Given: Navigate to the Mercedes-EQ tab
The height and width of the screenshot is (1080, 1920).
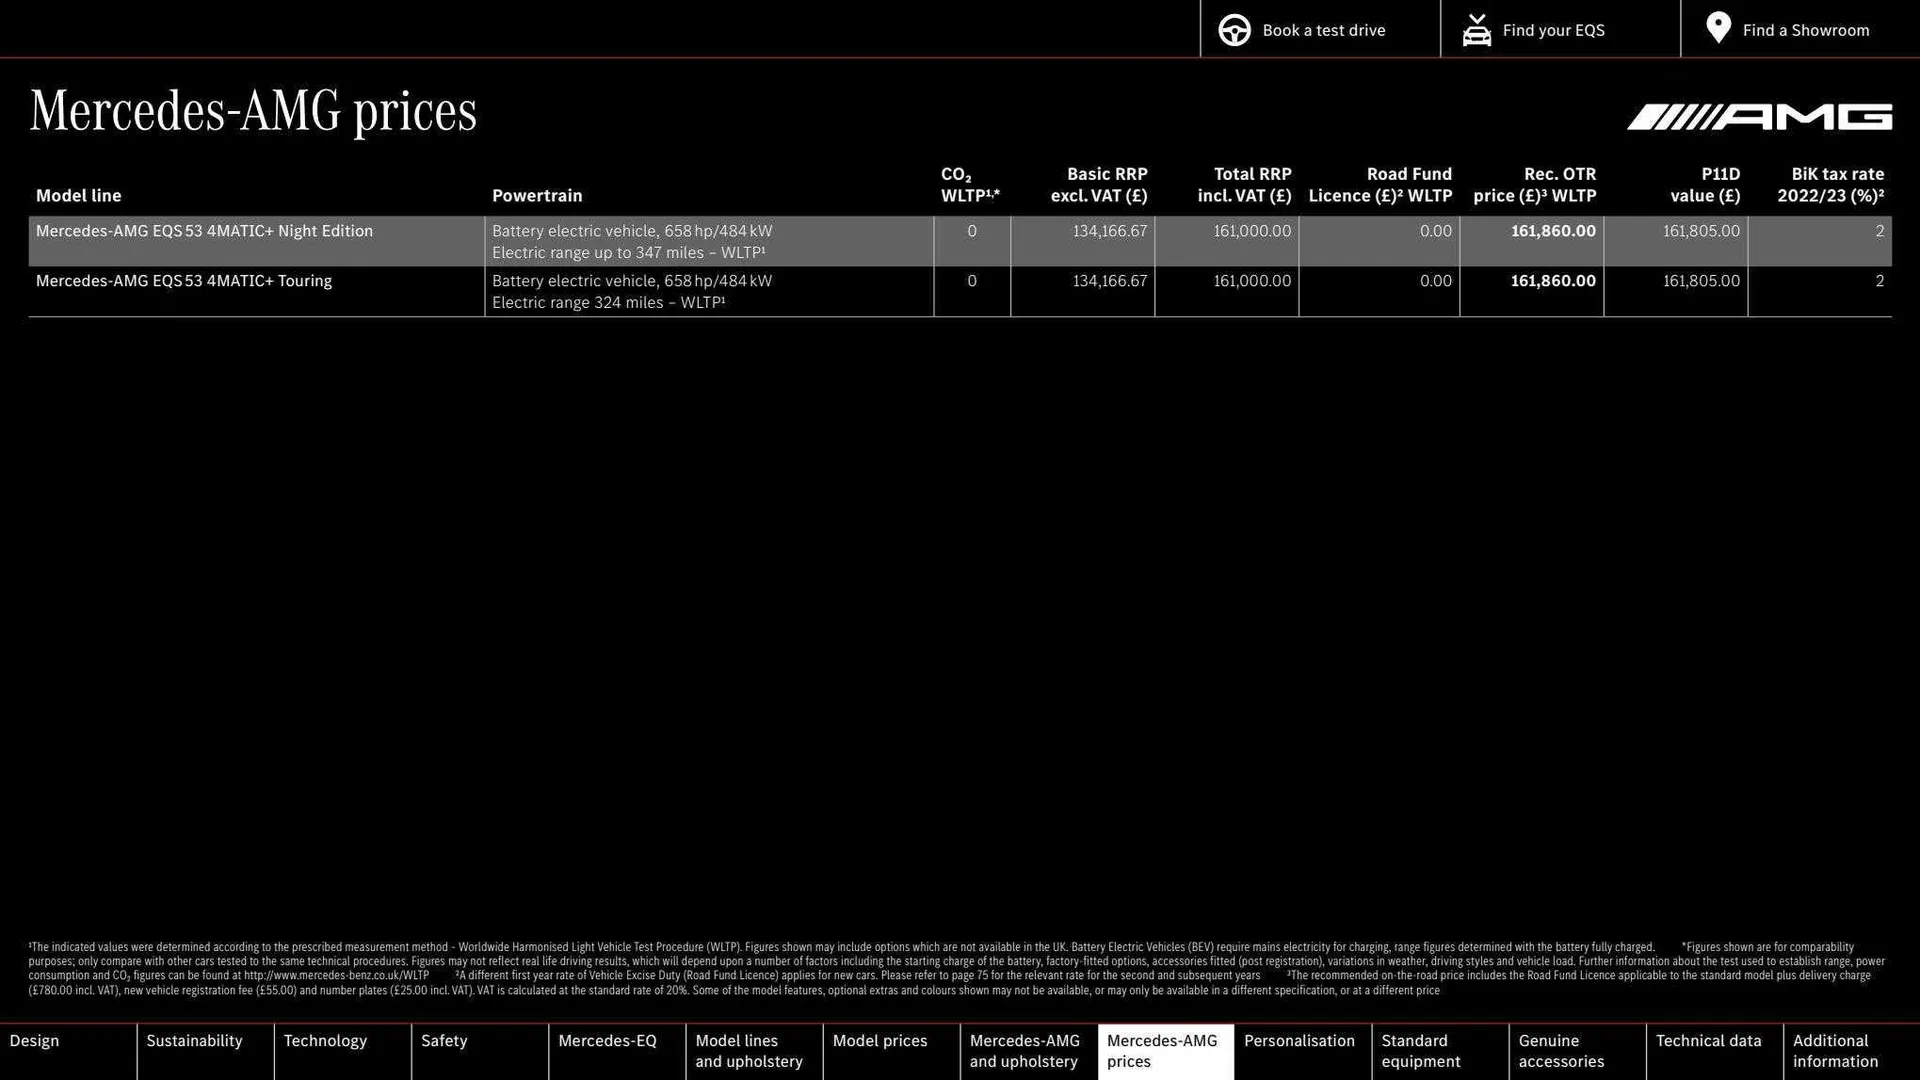Looking at the screenshot, I should point(607,1041).
